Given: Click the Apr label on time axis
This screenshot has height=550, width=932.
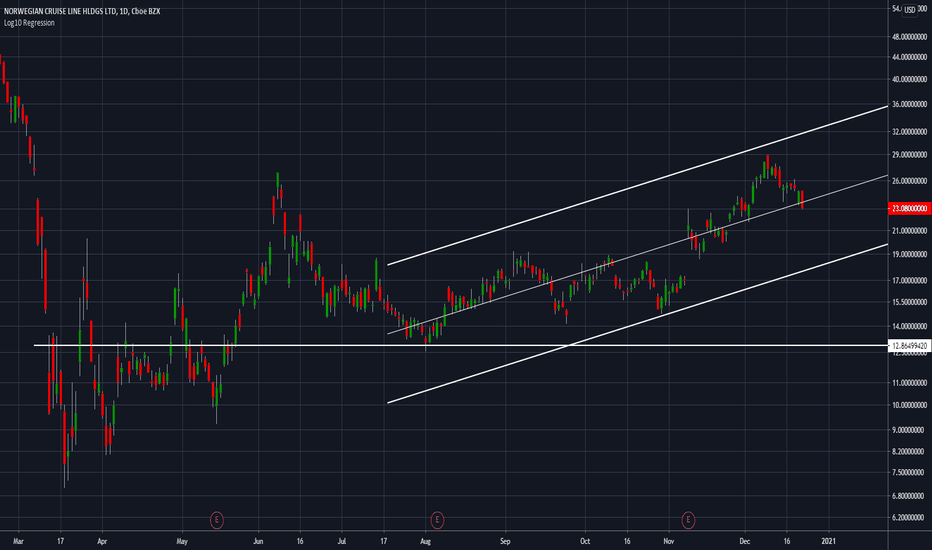Looking at the screenshot, I should 102,541.
